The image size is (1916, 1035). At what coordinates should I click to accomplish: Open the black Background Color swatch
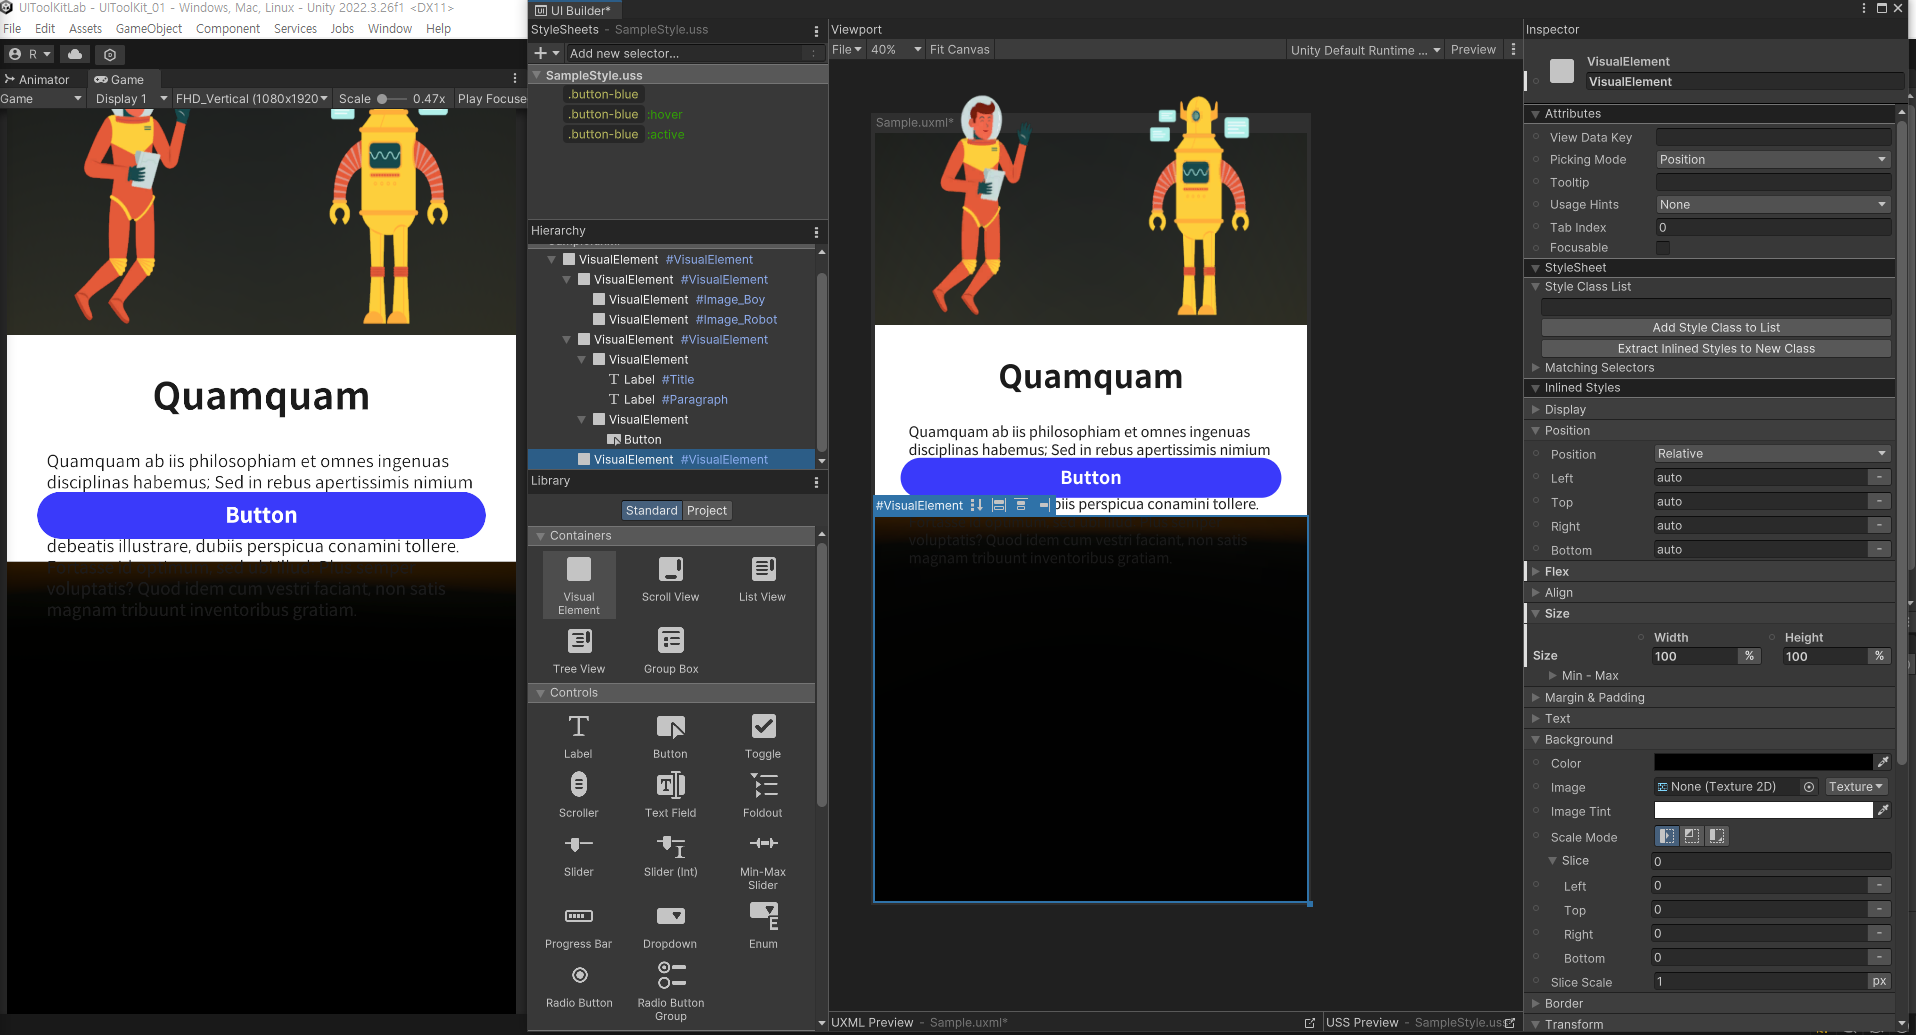pyautogui.click(x=1763, y=763)
